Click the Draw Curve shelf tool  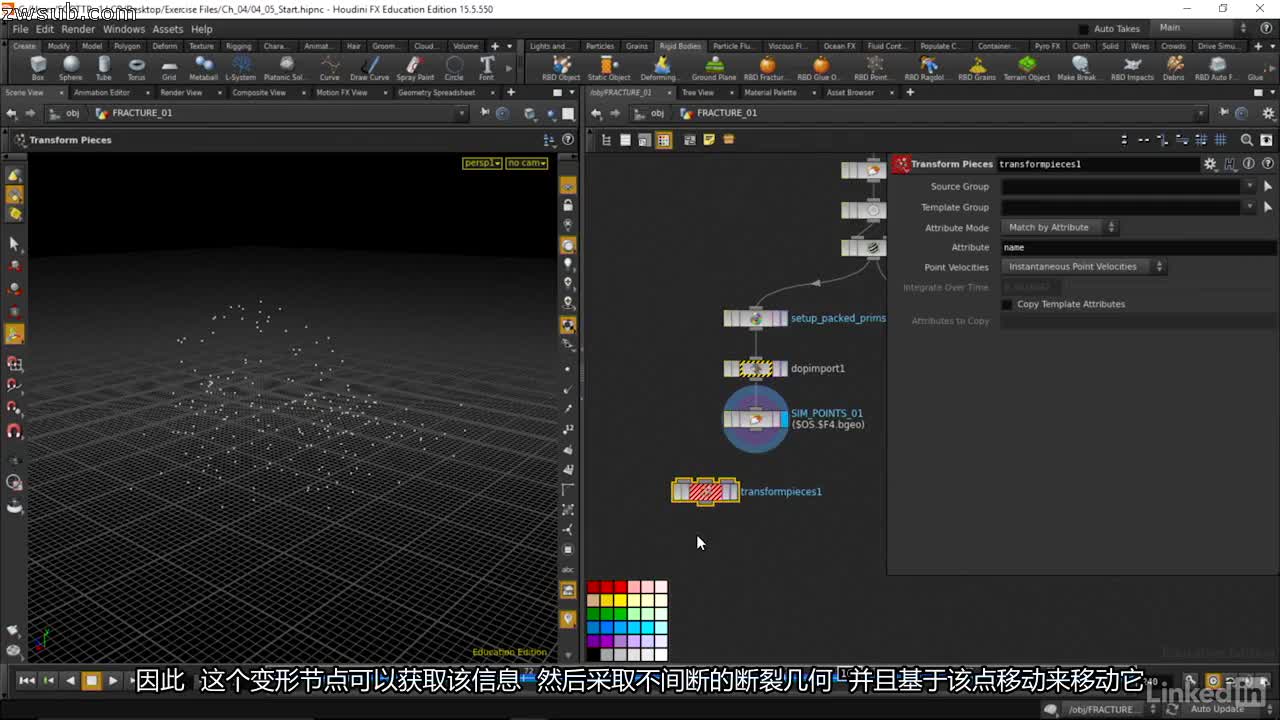coord(369,65)
